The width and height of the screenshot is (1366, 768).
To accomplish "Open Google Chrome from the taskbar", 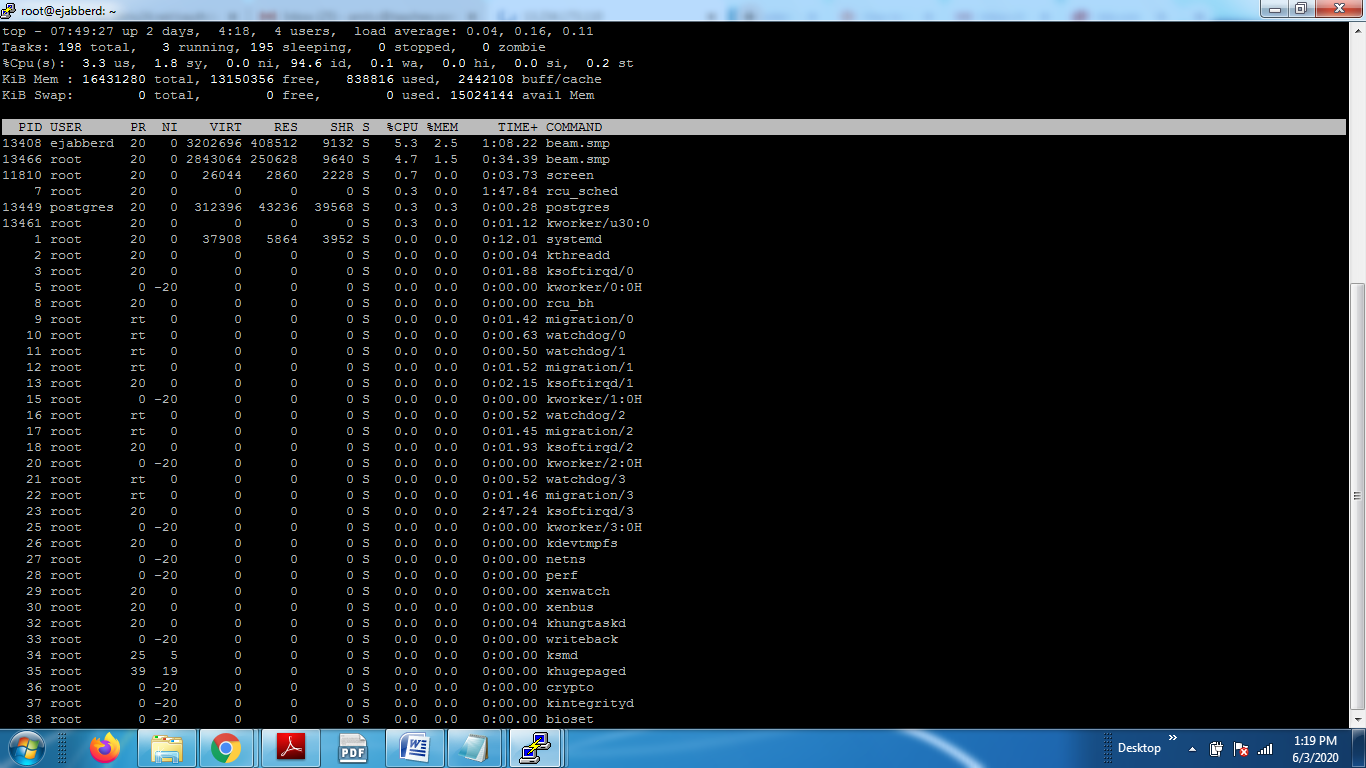I will pos(226,748).
